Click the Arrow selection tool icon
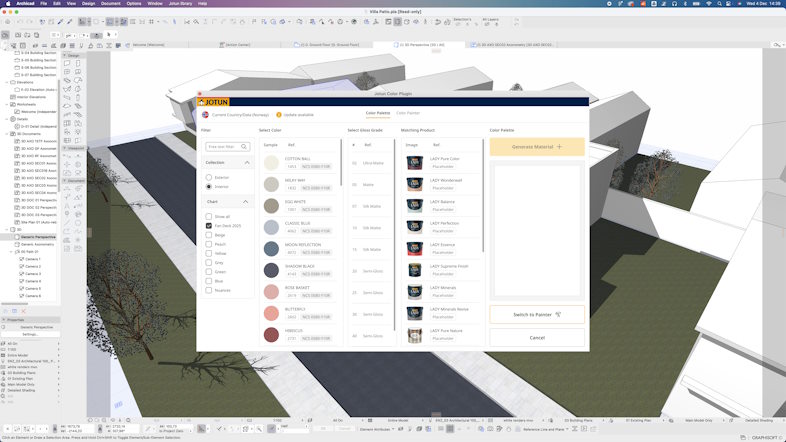The height and width of the screenshot is (442, 786). pos(108,35)
